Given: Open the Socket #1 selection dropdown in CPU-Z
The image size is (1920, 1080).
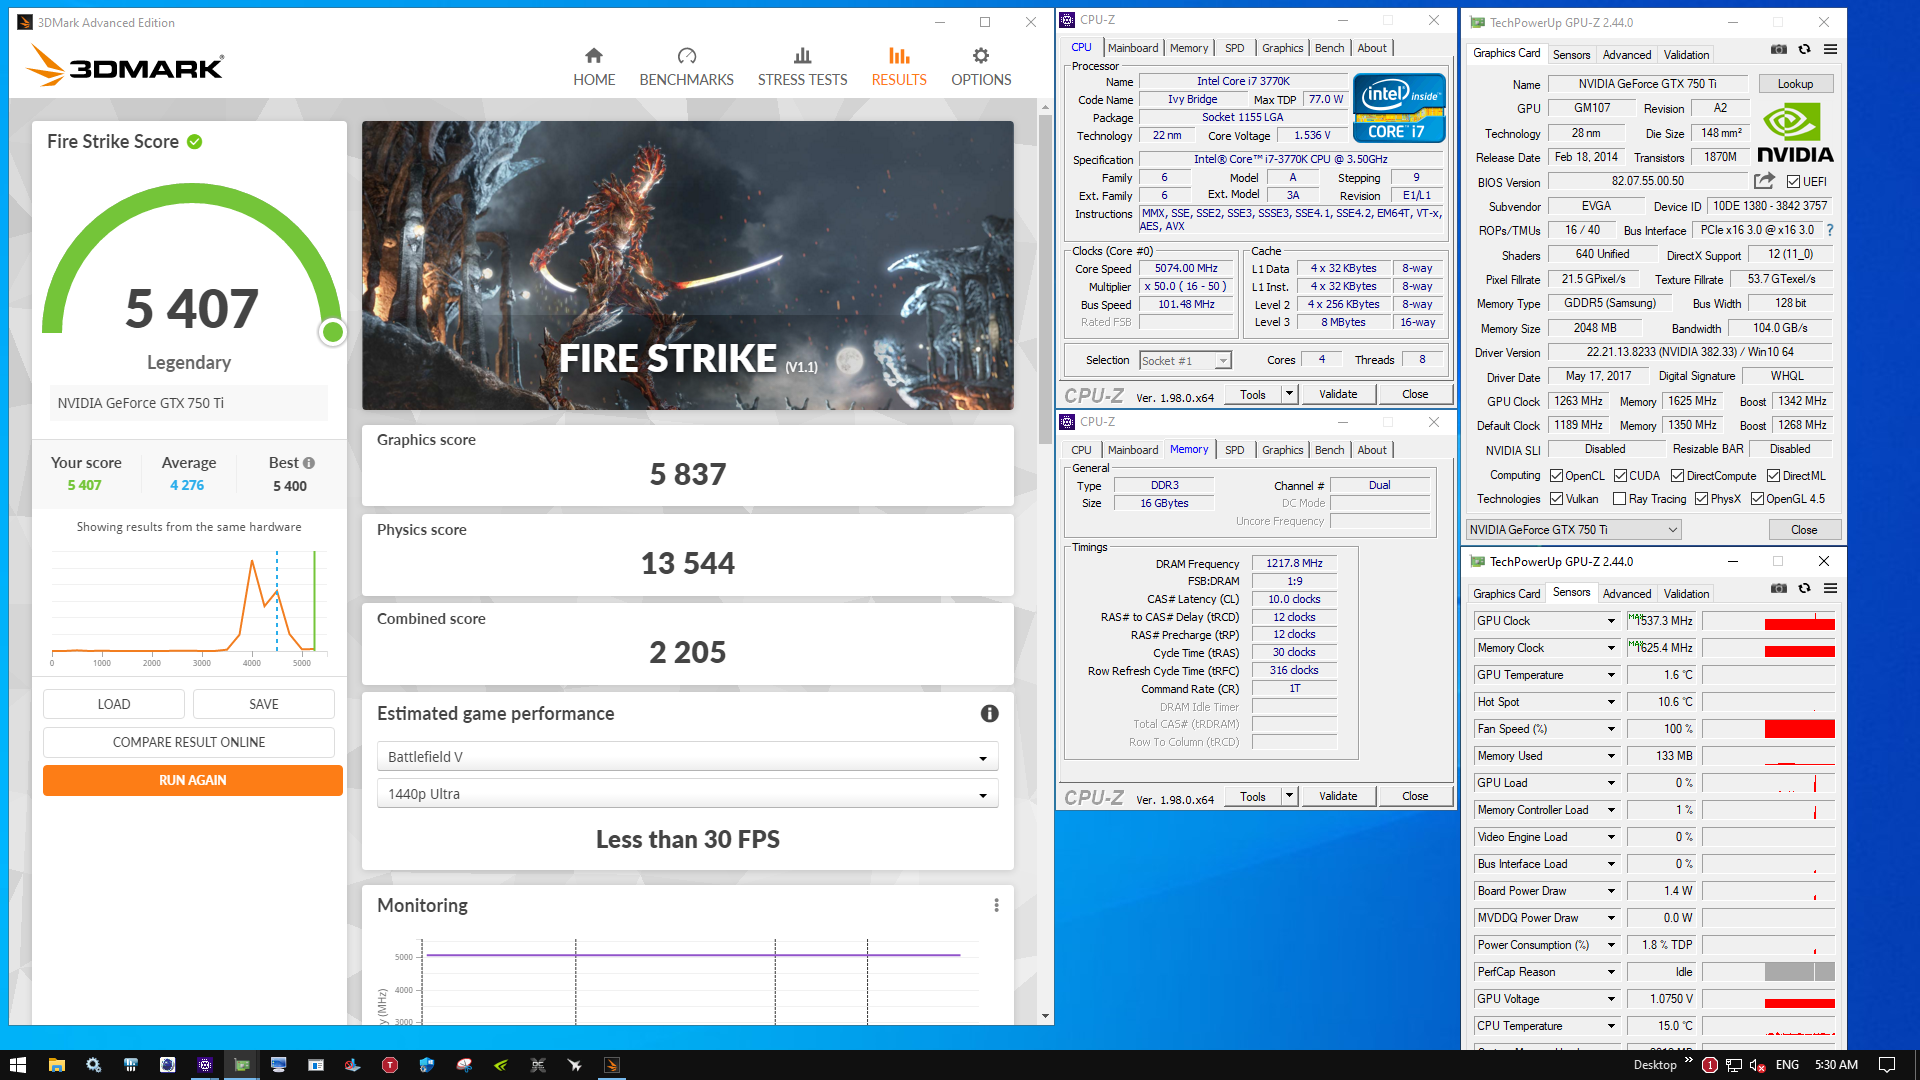Looking at the screenshot, I should point(1185,361).
